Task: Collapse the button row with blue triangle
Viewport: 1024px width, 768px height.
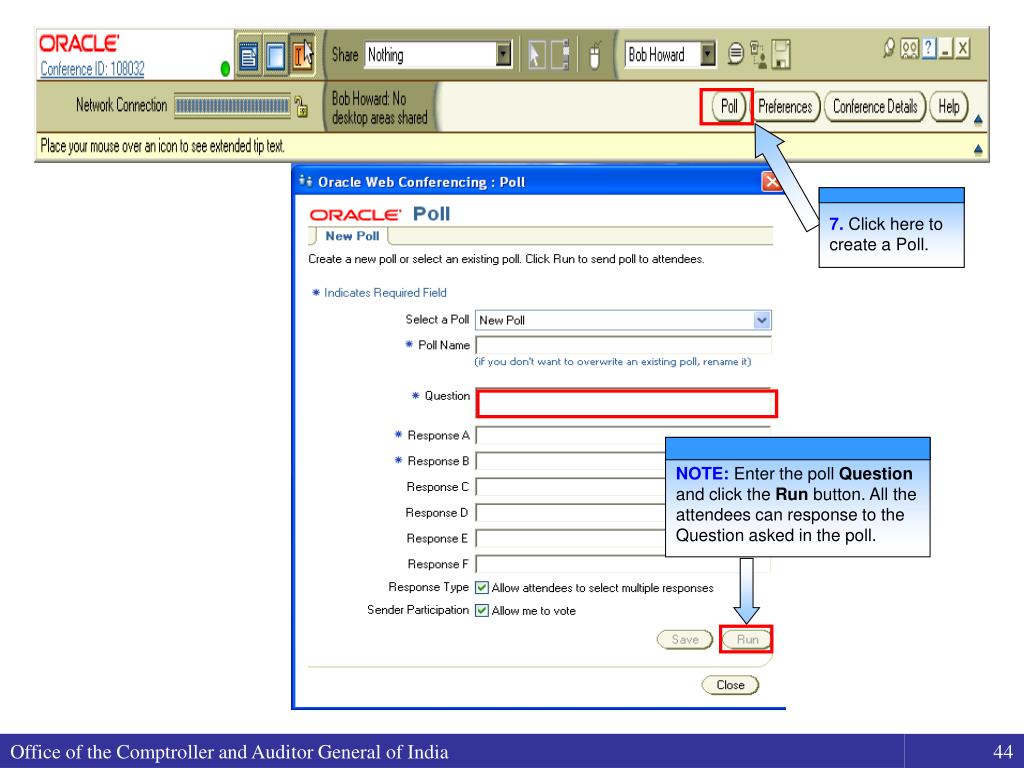Action: (978, 120)
